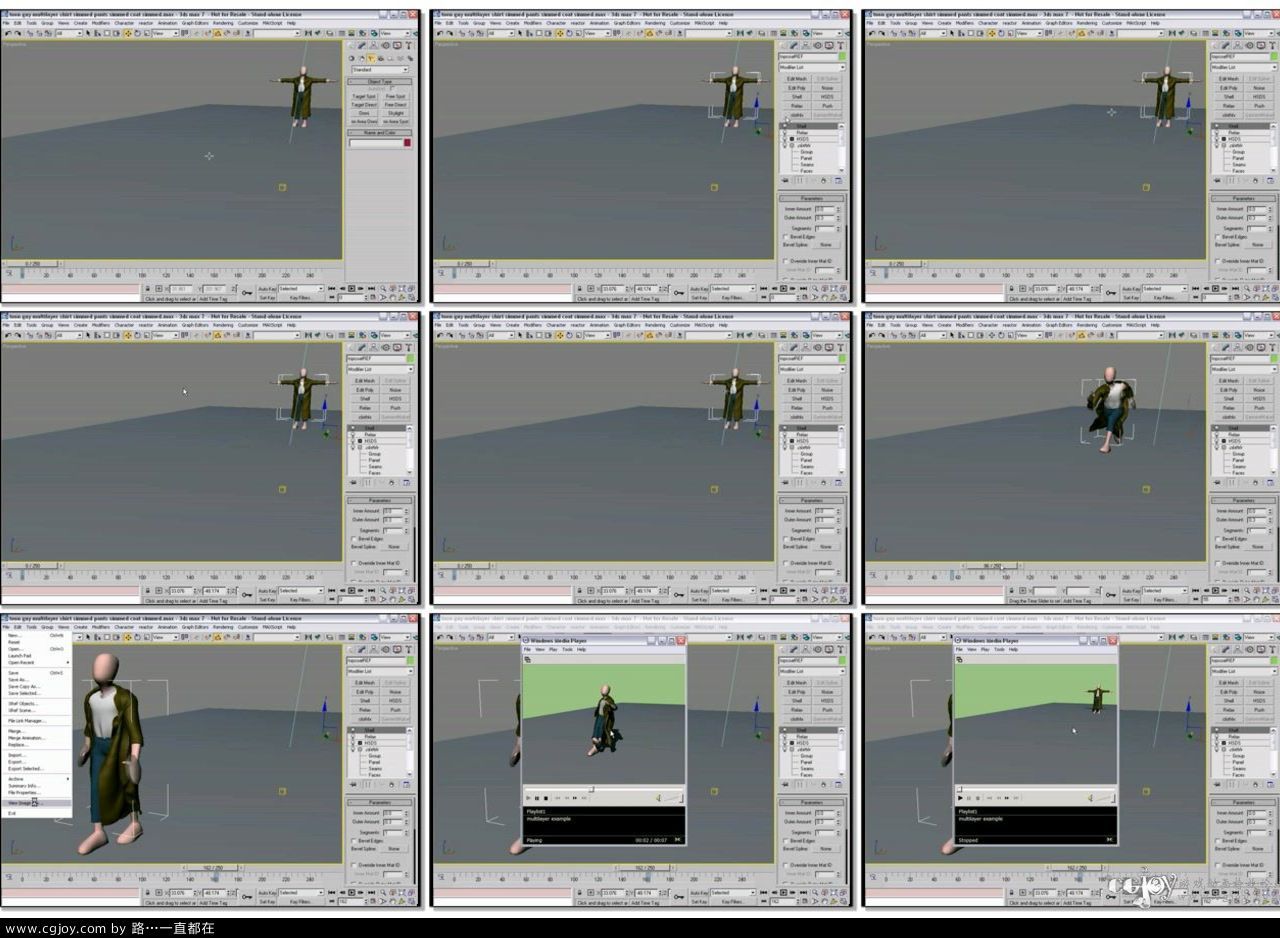This screenshot has width=1280, height=938.
Task: Go to start frame in the lights-panel frame
Action: (x=331, y=289)
